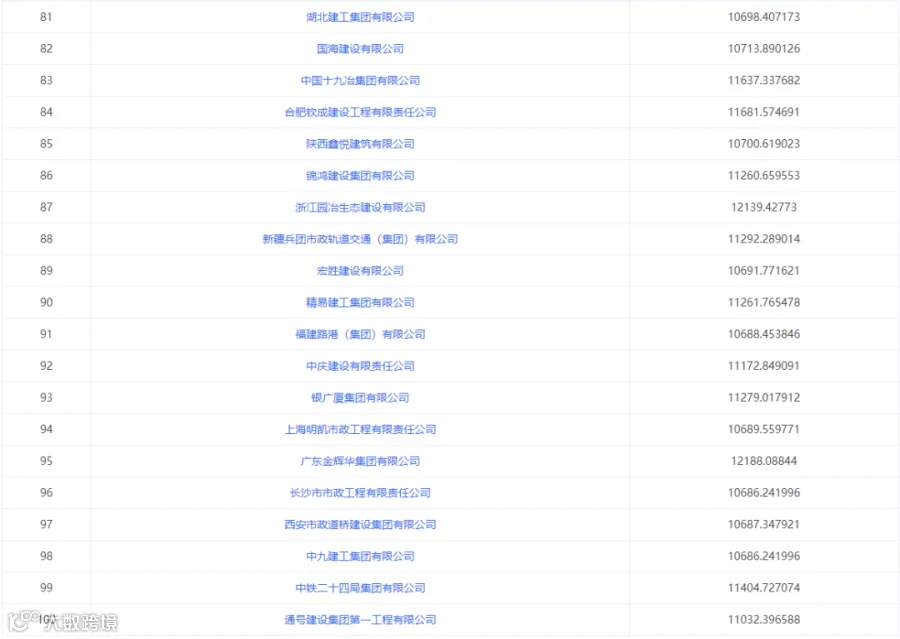
Task: Select the value 11404.727074
Action: [x=763, y=588]
